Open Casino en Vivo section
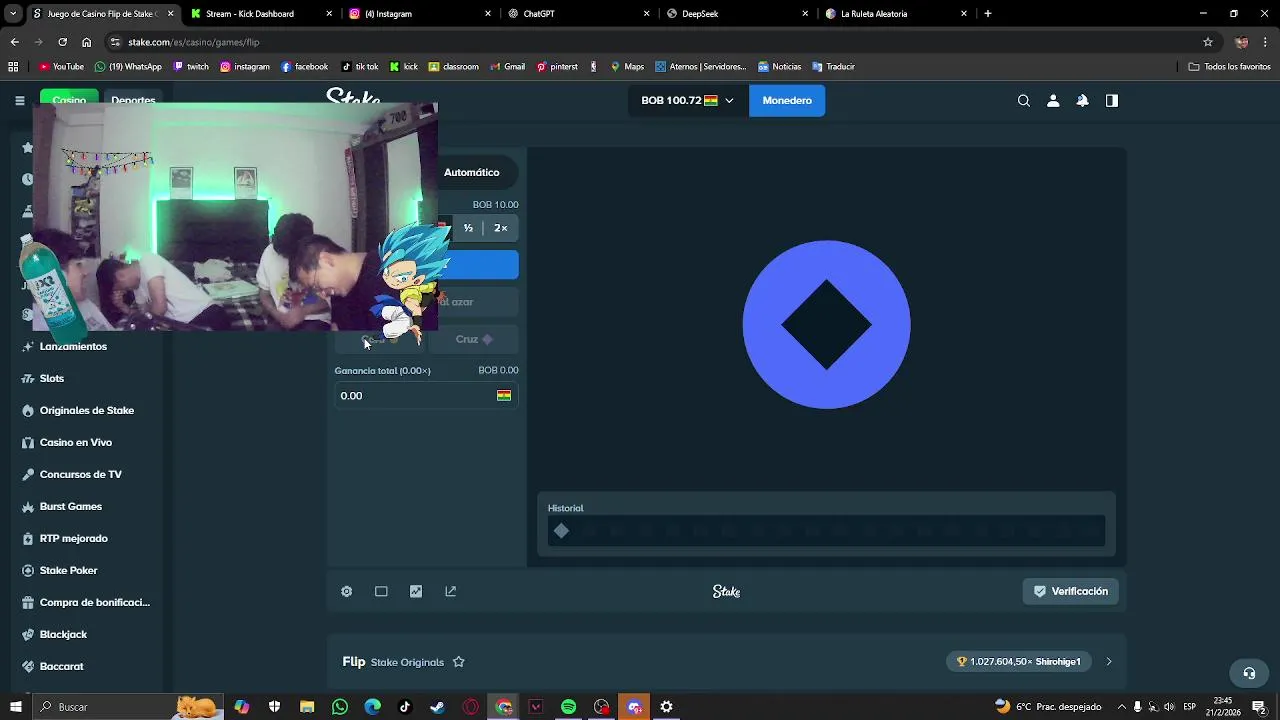 point(76,442)
